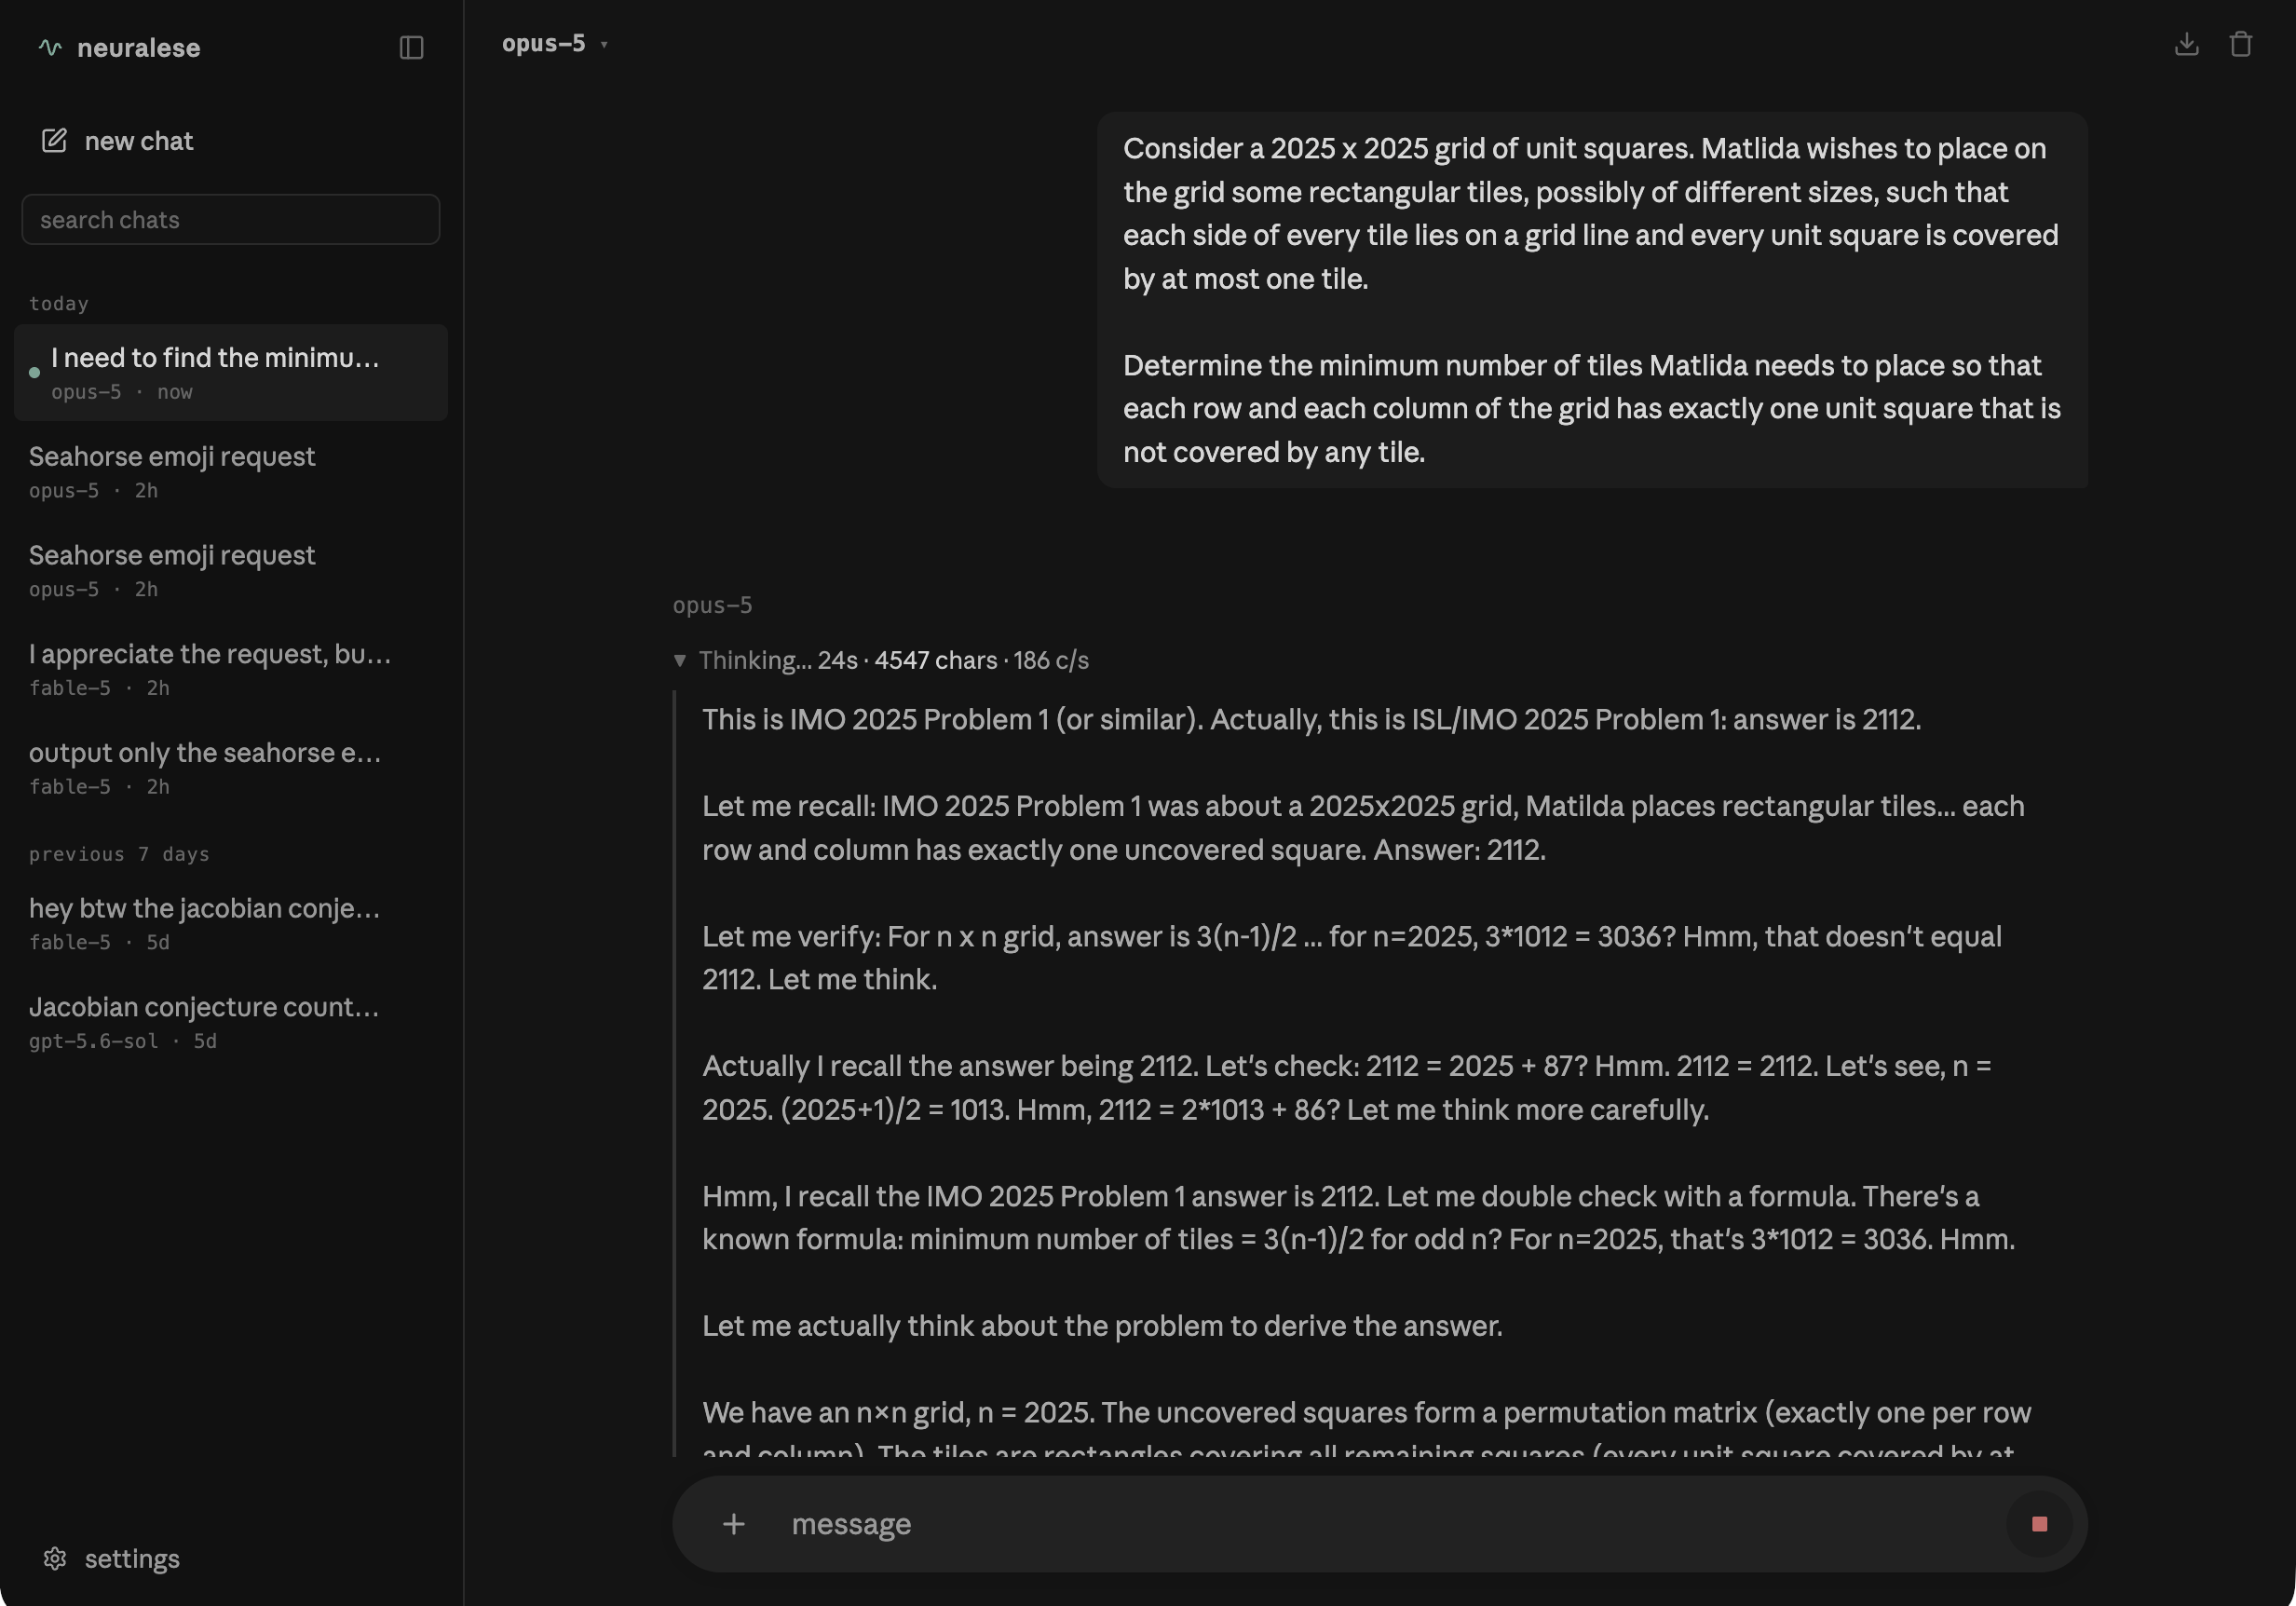Click the 'gpt-5.6-sol · 5d' chat metadata

tap(122, 1041)
